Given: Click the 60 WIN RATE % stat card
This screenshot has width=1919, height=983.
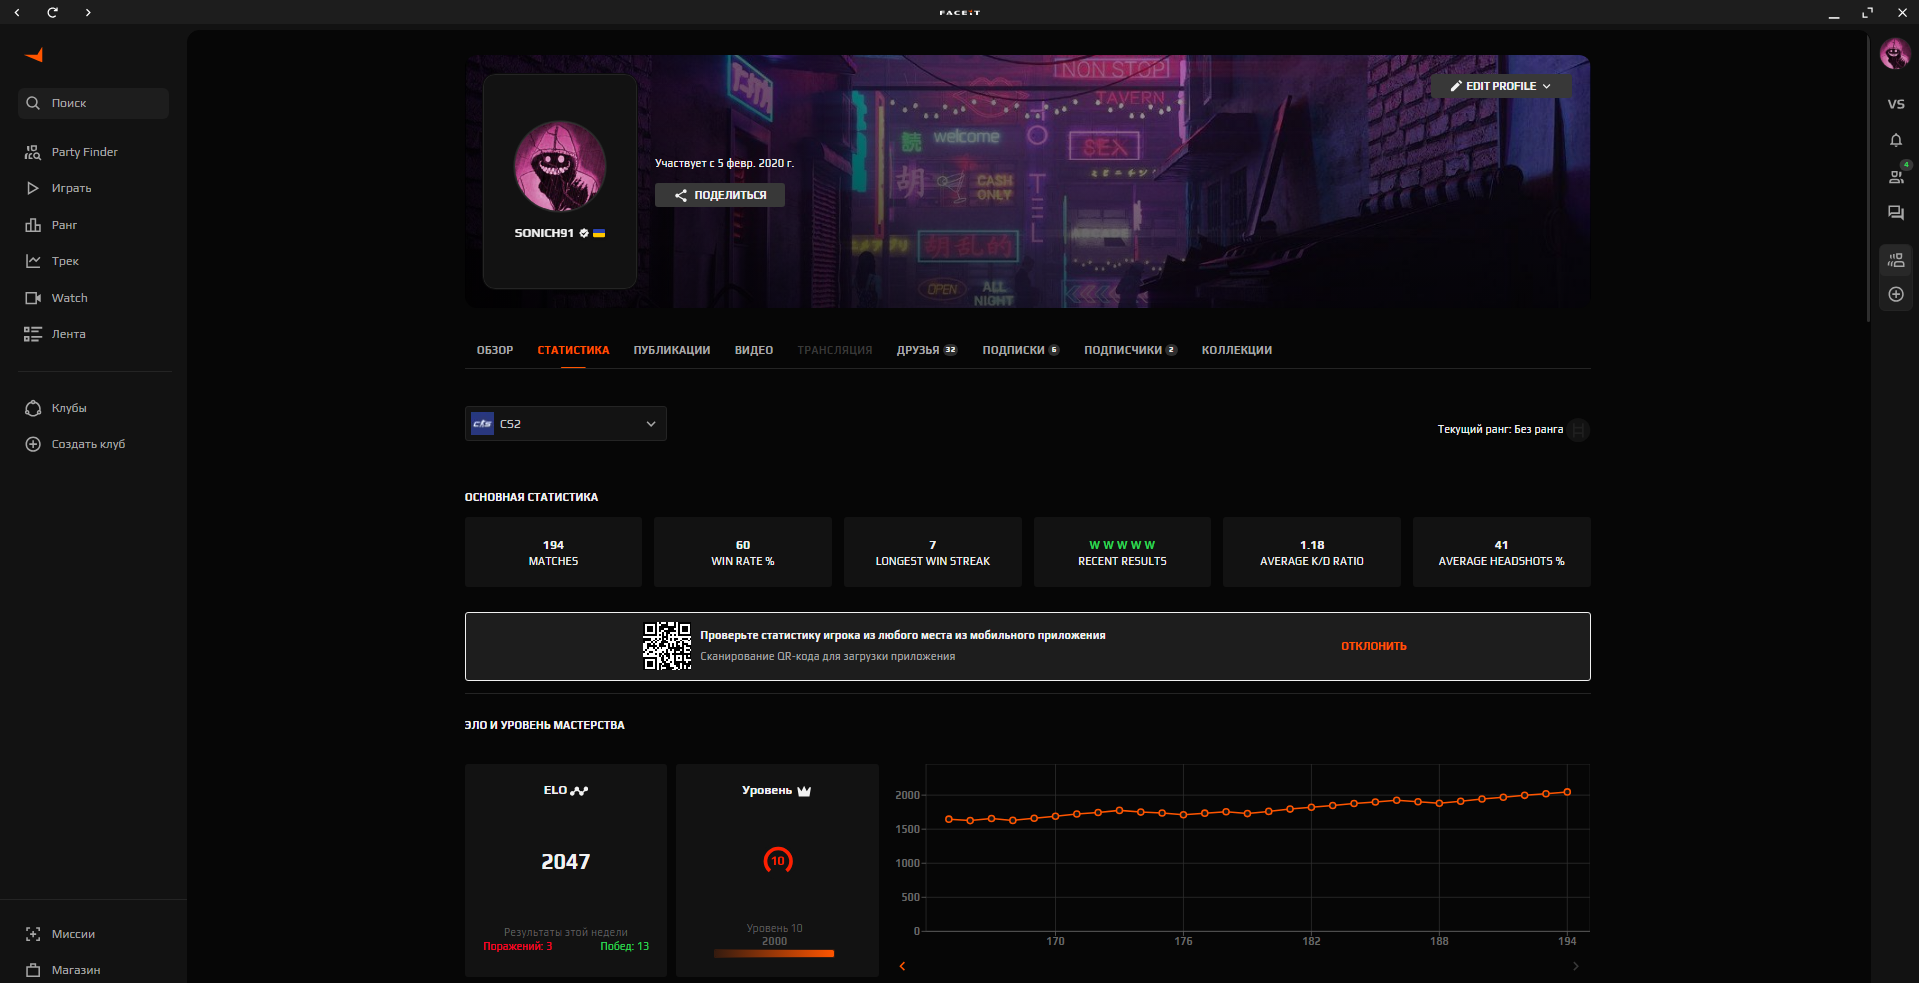Looking at the screenshot, I should pyautogui.click(x=743, y=552).
